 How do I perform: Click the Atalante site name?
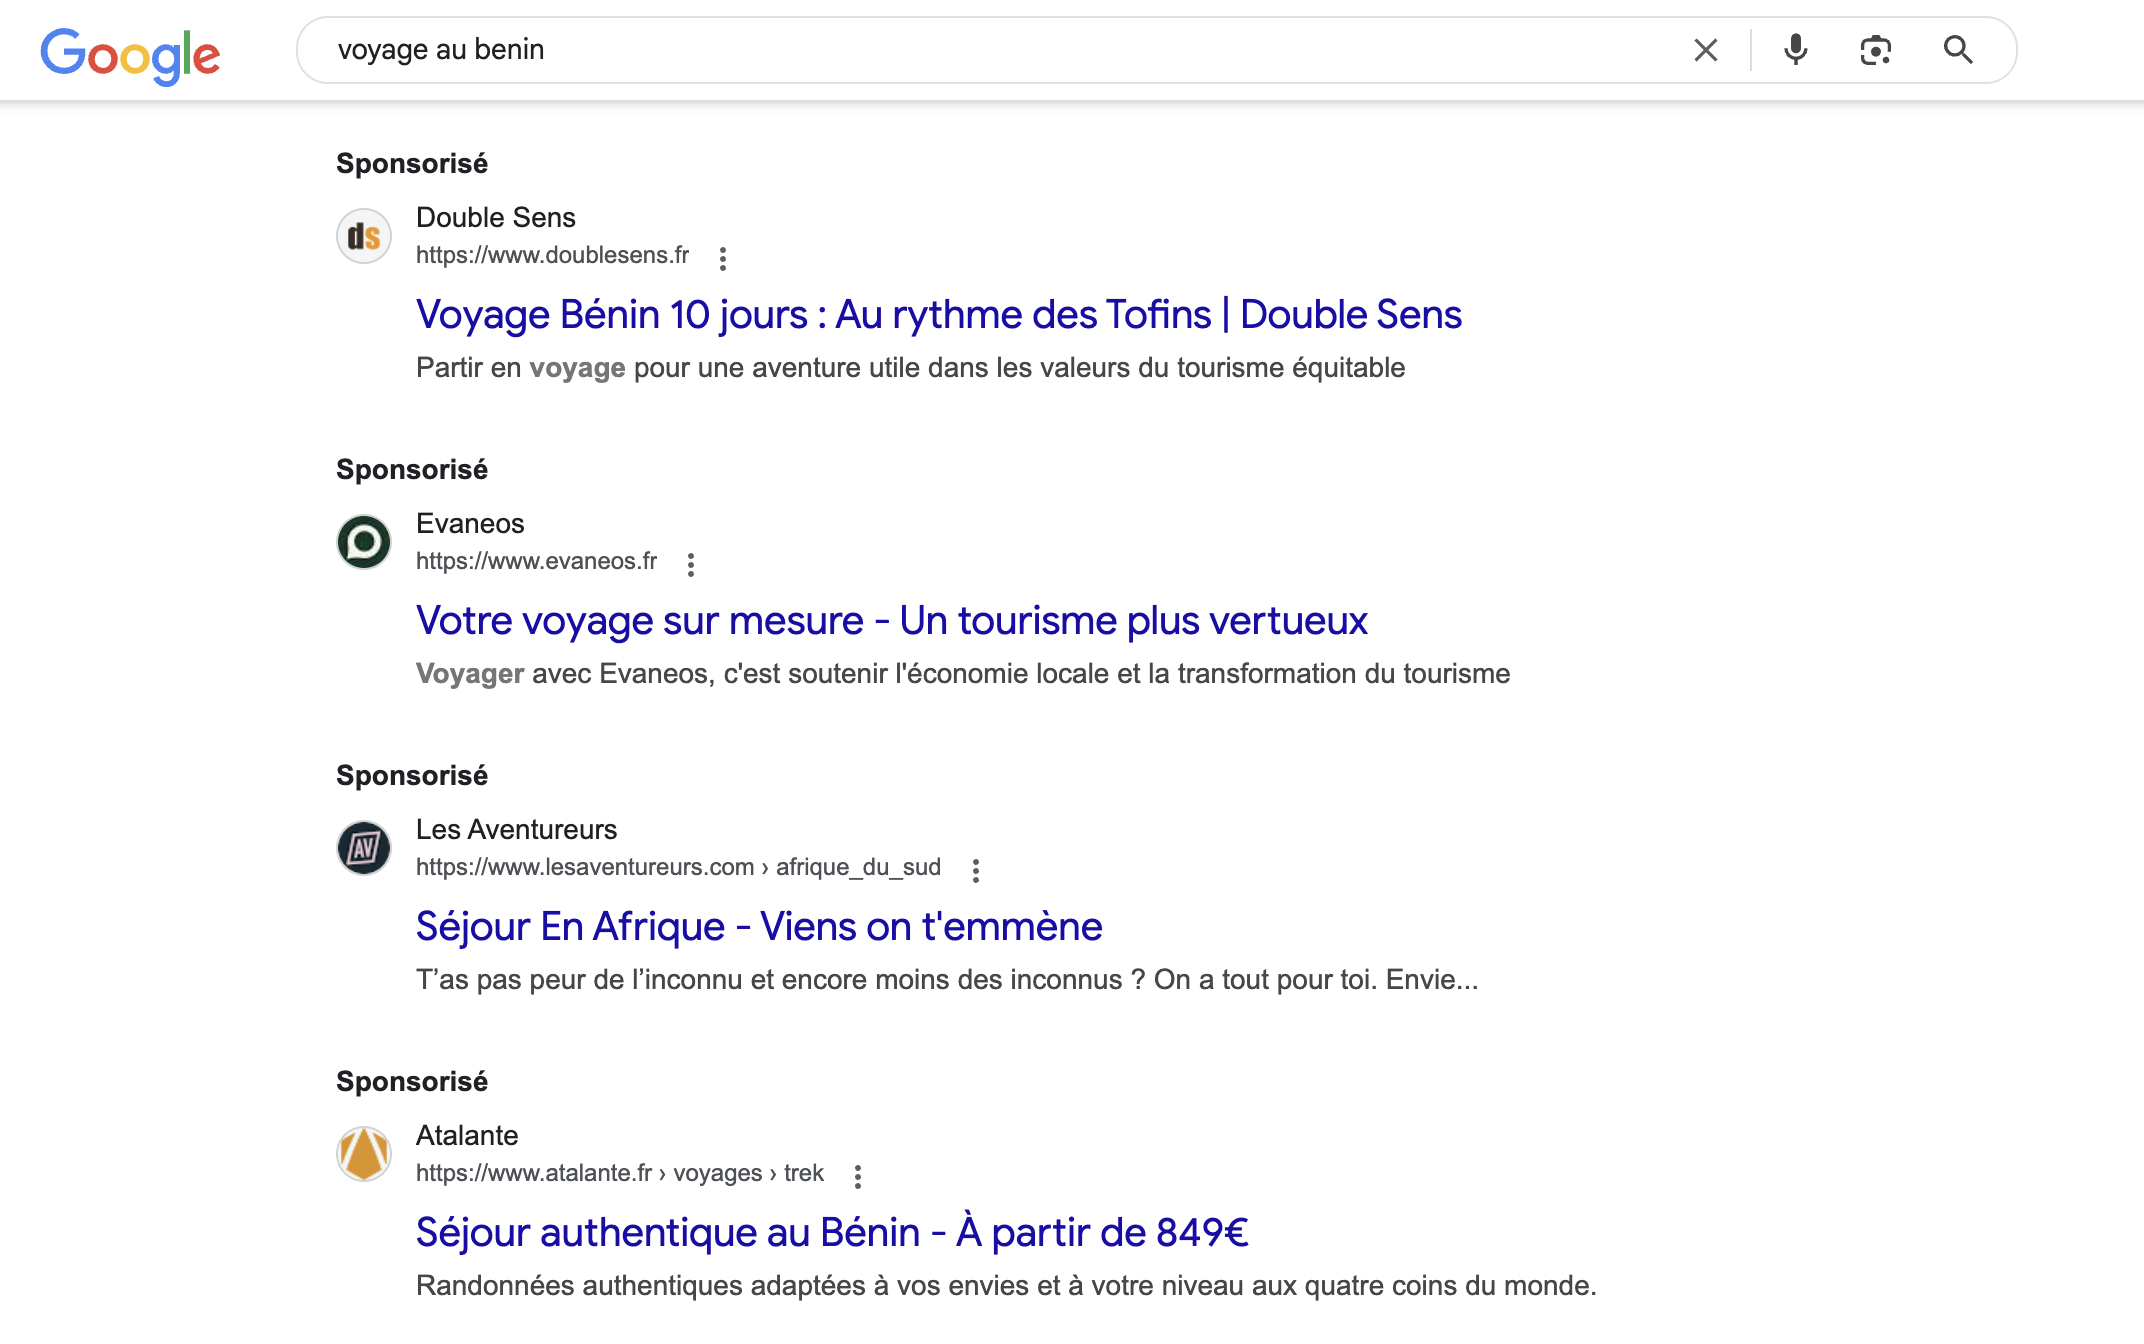coord(467,1135)
